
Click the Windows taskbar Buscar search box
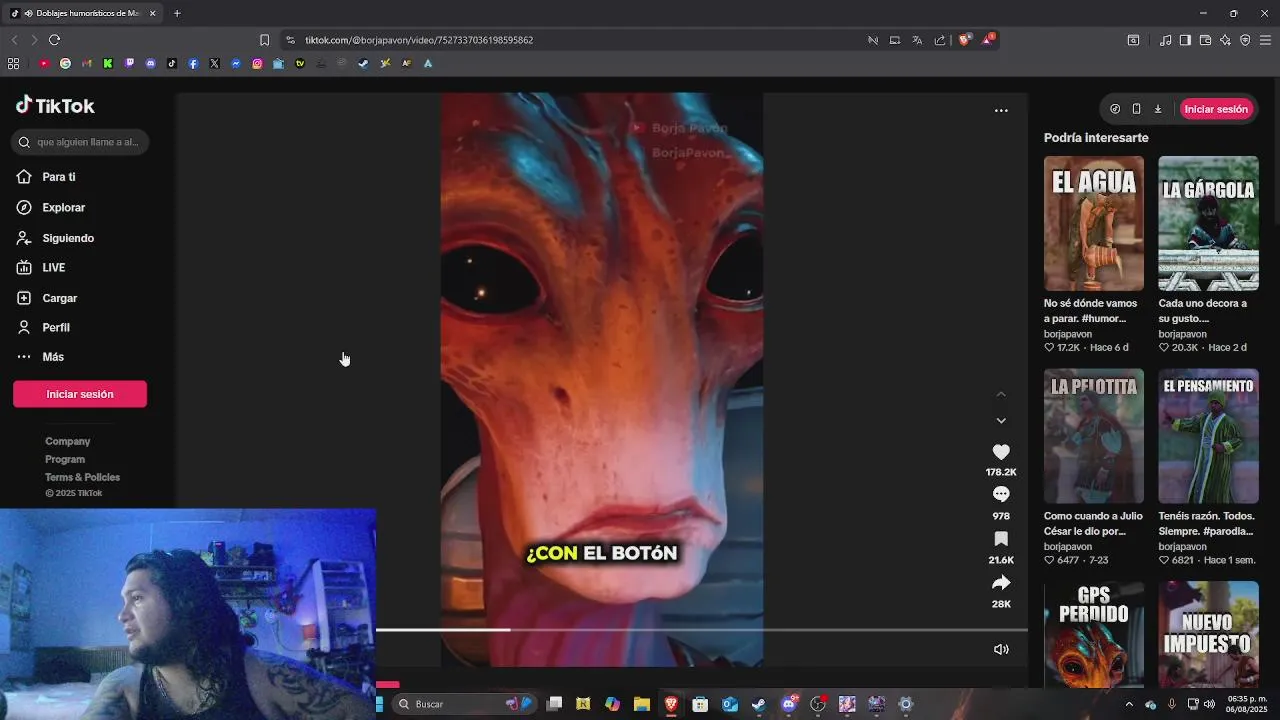coord(463,704)
